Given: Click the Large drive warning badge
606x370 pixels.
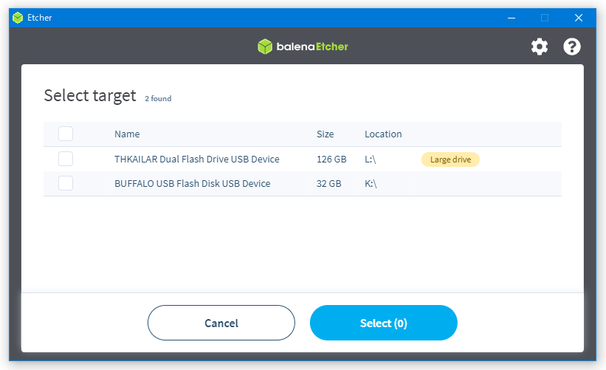Looking at the screenshot, I should tap(450, 160).
